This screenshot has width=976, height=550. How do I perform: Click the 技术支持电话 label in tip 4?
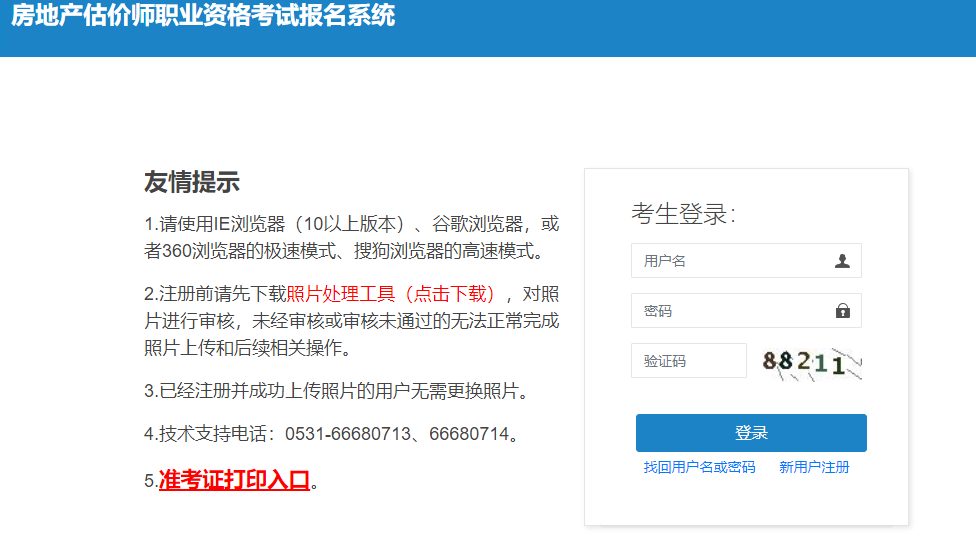coord(214,434)
